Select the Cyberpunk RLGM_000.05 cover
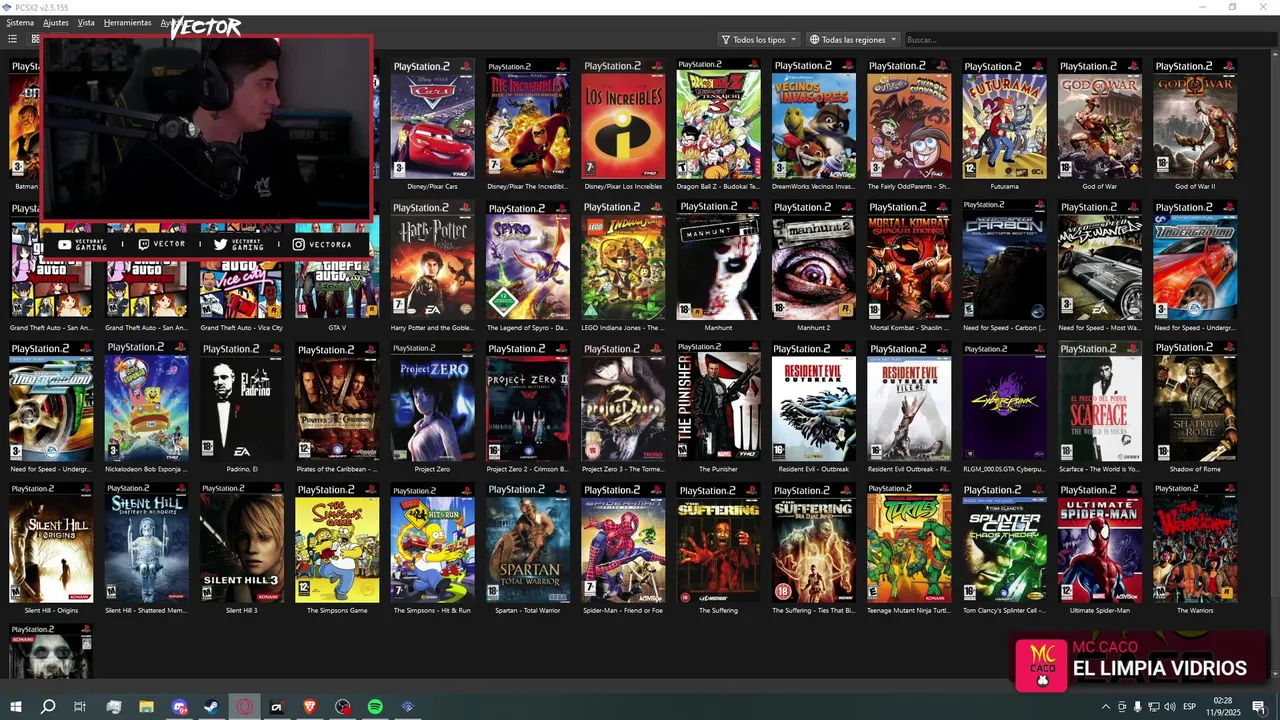Image resolution: width=1280 pixels, height=720 pixels. click(1004, 402)
